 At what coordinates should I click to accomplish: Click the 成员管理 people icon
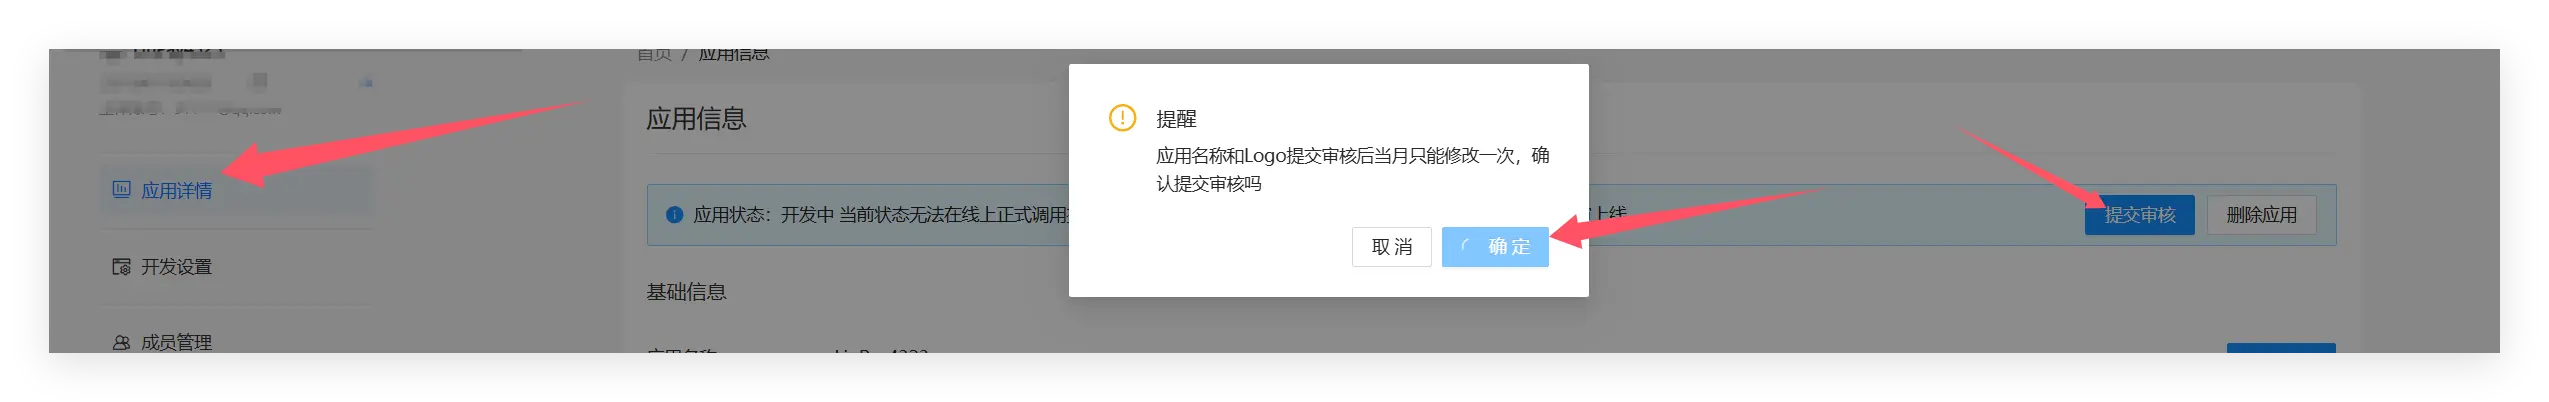point(121,343)
